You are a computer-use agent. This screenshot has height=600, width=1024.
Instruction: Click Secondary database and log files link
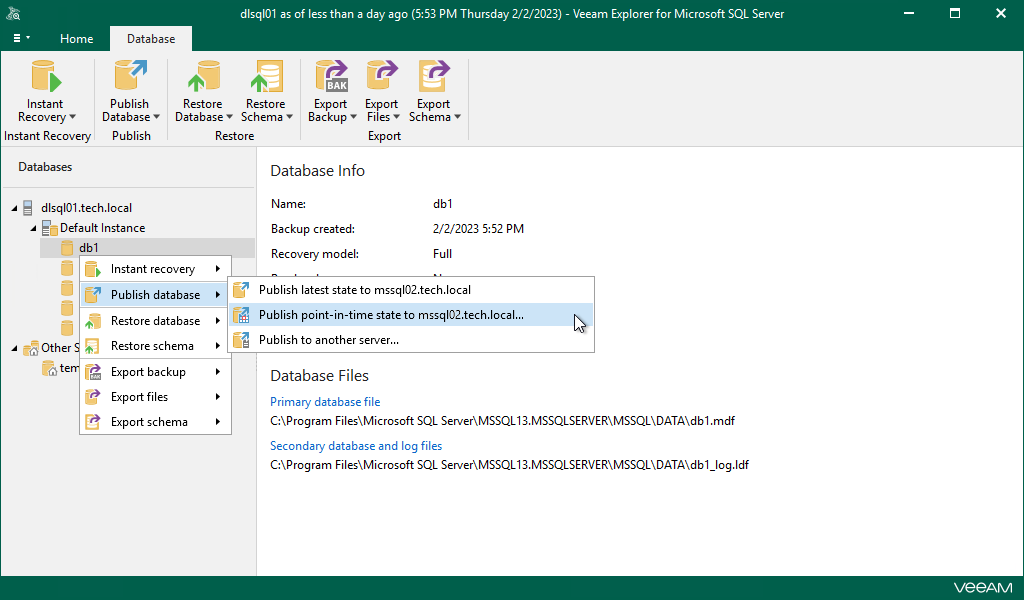coord(356,446)
